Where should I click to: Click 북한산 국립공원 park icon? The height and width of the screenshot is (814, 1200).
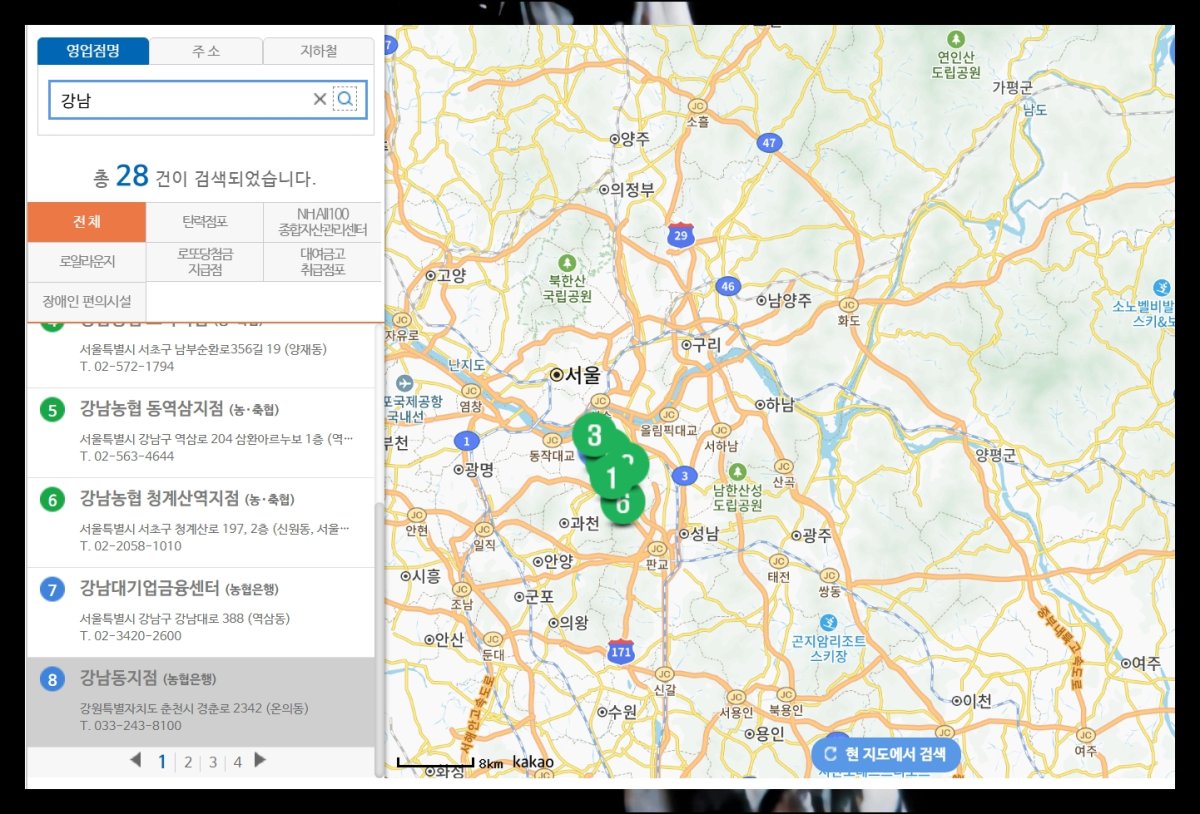(x=568, y=261)
